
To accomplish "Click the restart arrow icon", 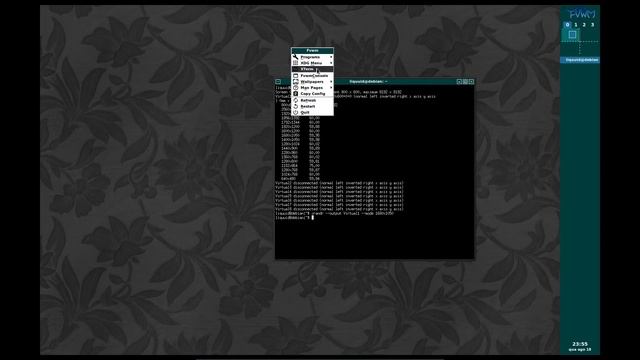I will (296, 107).
